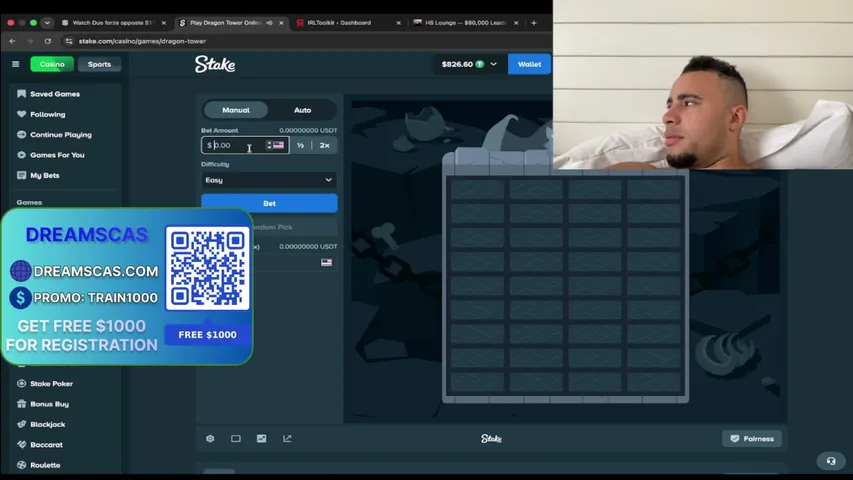Toggle theatre mode icon
Image resolution: width=853 pixels, height=480 pixels.
pyautogui.click(x=236, y=439)
